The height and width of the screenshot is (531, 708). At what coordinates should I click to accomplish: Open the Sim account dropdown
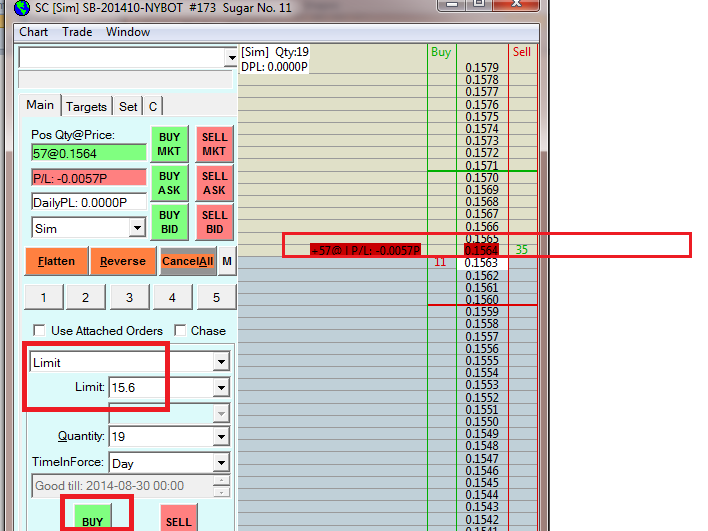coord(137,228)
